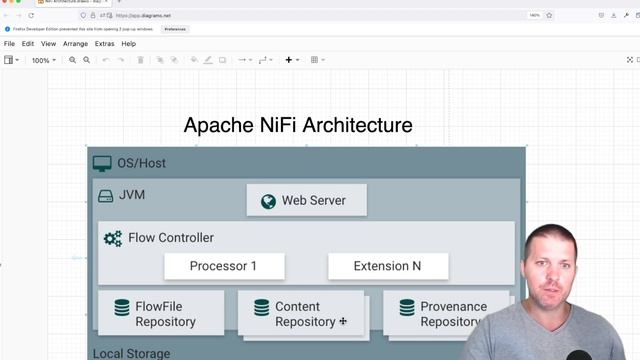This screenshot has width=640, height=360.
Task: Select the JVM label
Action: point(132,195)
